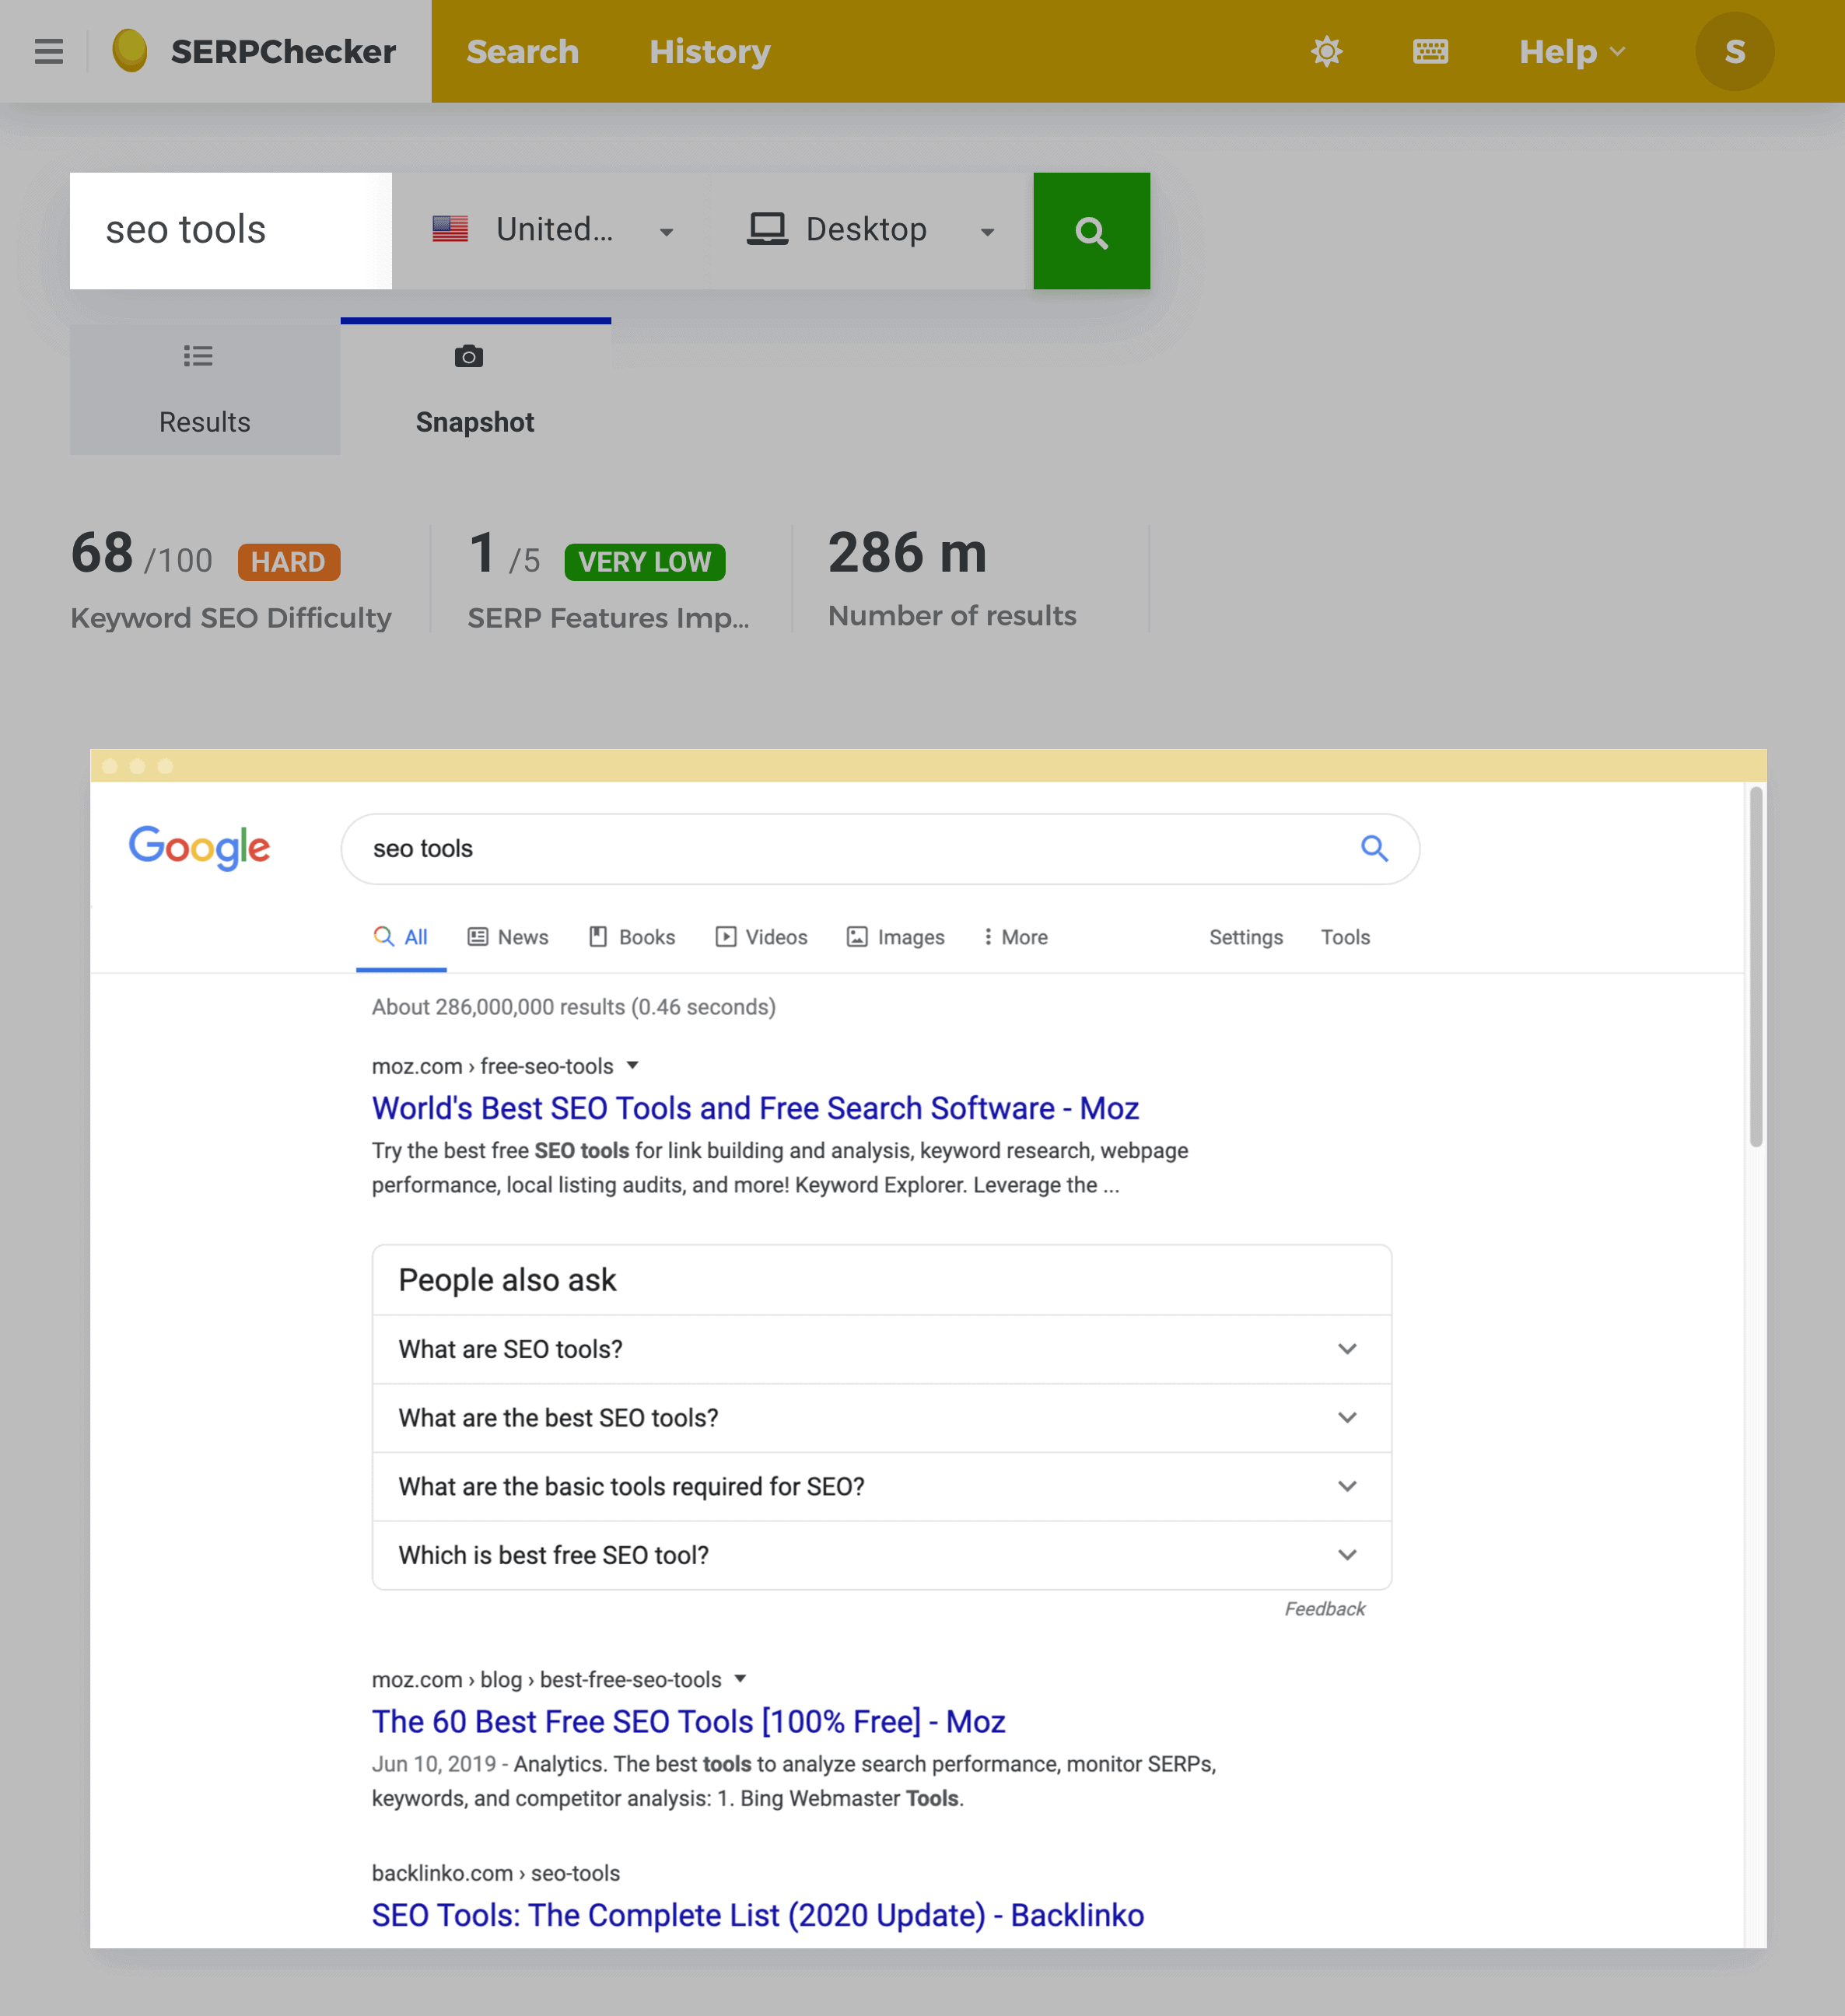1845x2016 pixels.
Task: Select the Snapshot tab
Action: 475,388
